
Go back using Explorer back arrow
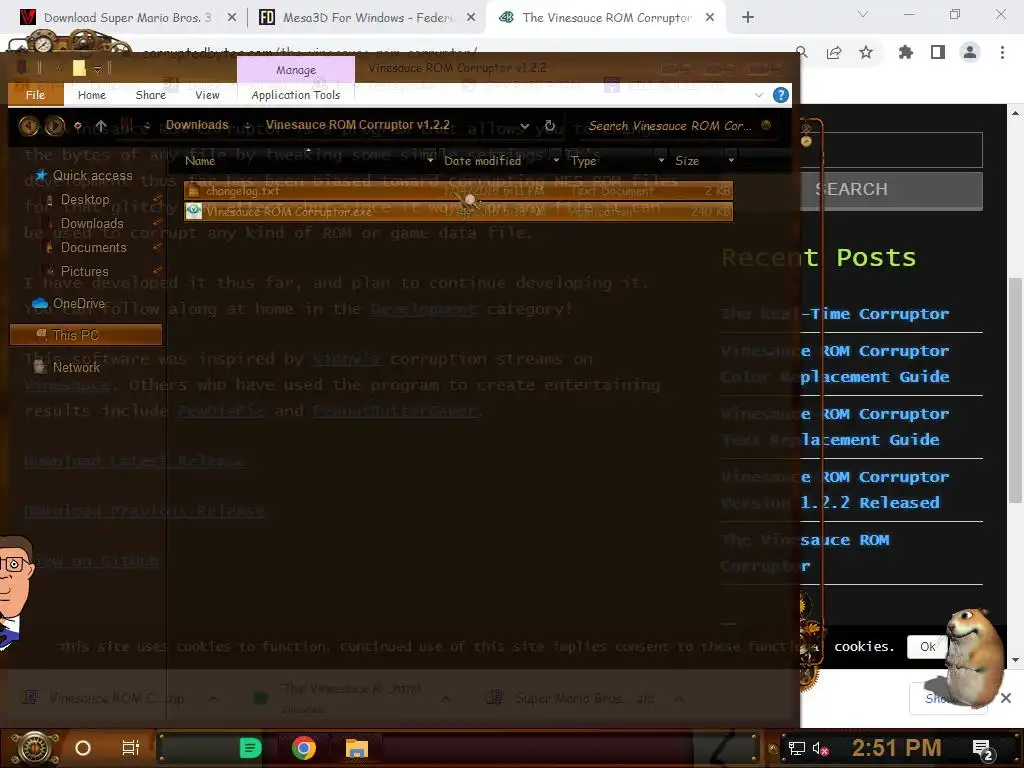coord(29,125)
